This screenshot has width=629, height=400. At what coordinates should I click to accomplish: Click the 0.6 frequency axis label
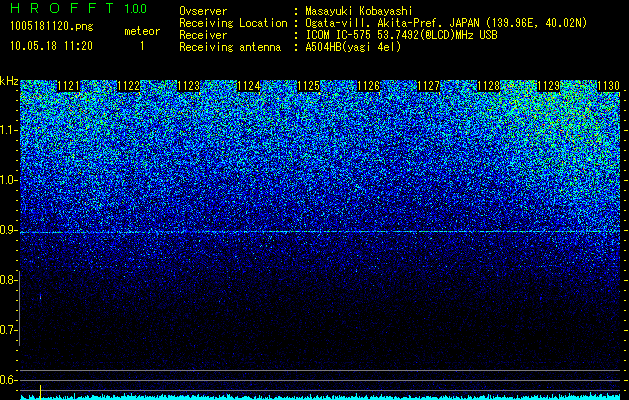[8, 380]
